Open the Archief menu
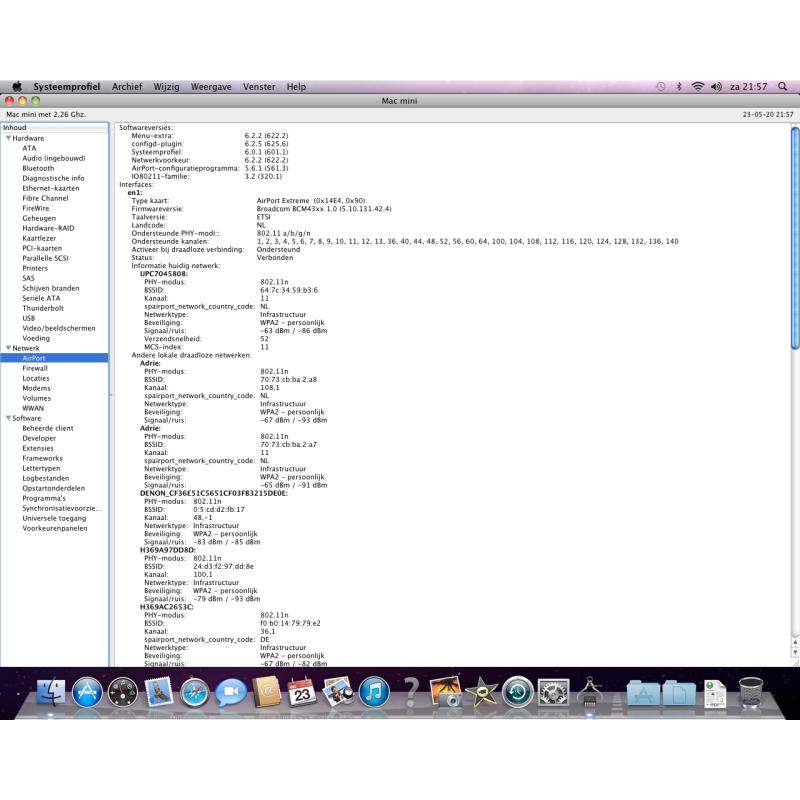Image resolution: width=800 pixels, height=800 pixels. click(x=127, y=87)
